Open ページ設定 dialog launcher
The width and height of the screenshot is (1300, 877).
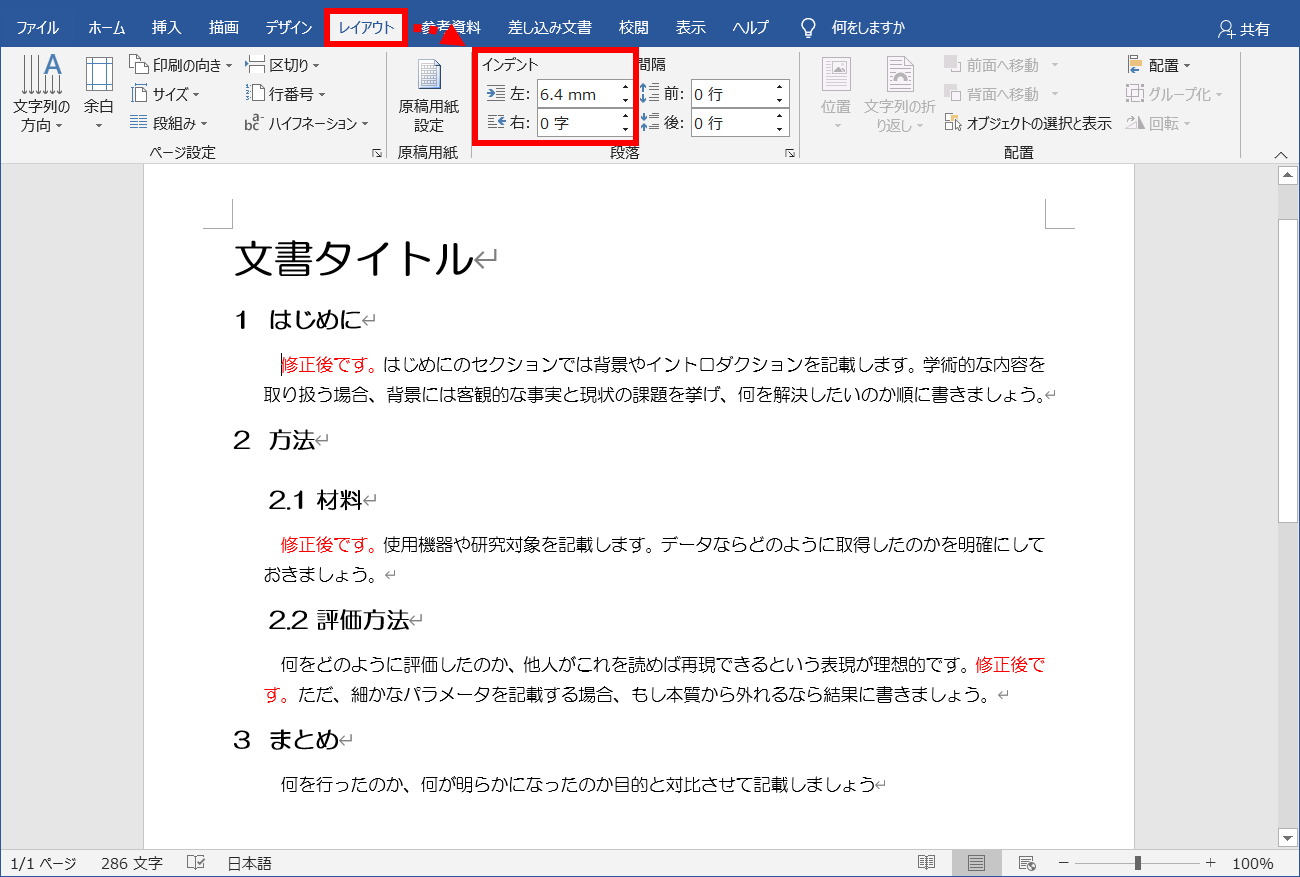point(377,153)
